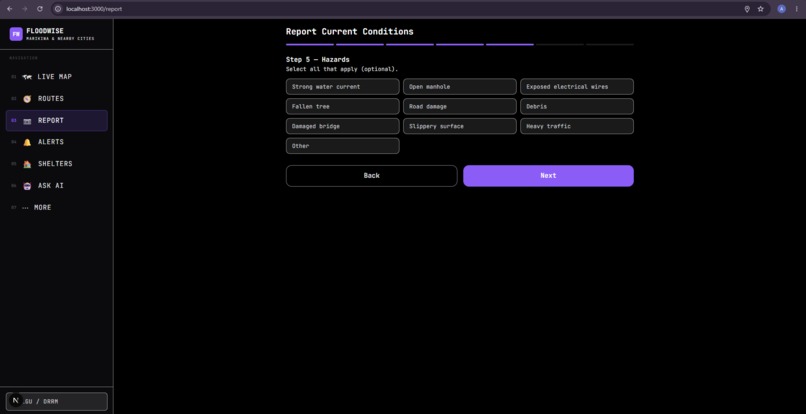Screen dimensions: 806x414
Task: Click the Next.js dev tools badge
Action: pyautogui.click(x=15, y=400)
